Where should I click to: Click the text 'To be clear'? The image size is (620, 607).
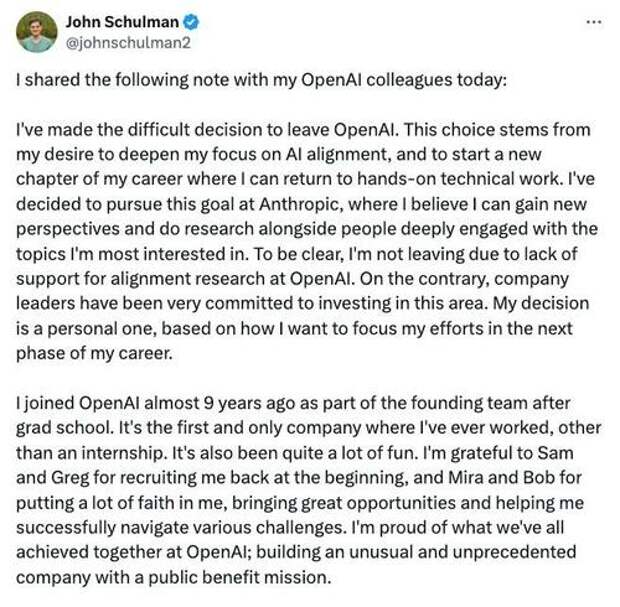coord(299,254)
